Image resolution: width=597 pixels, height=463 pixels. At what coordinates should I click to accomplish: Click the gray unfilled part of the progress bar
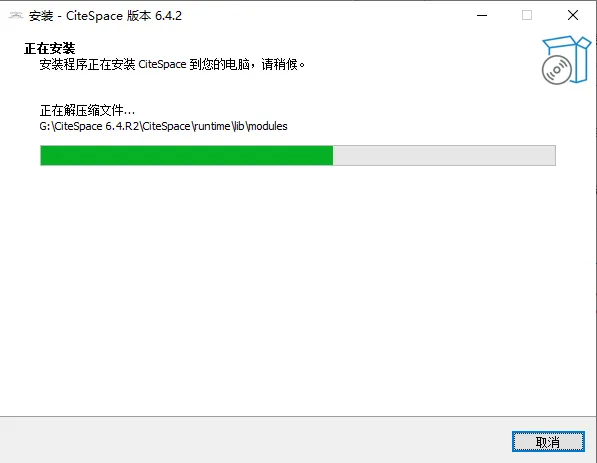[444, 155]
